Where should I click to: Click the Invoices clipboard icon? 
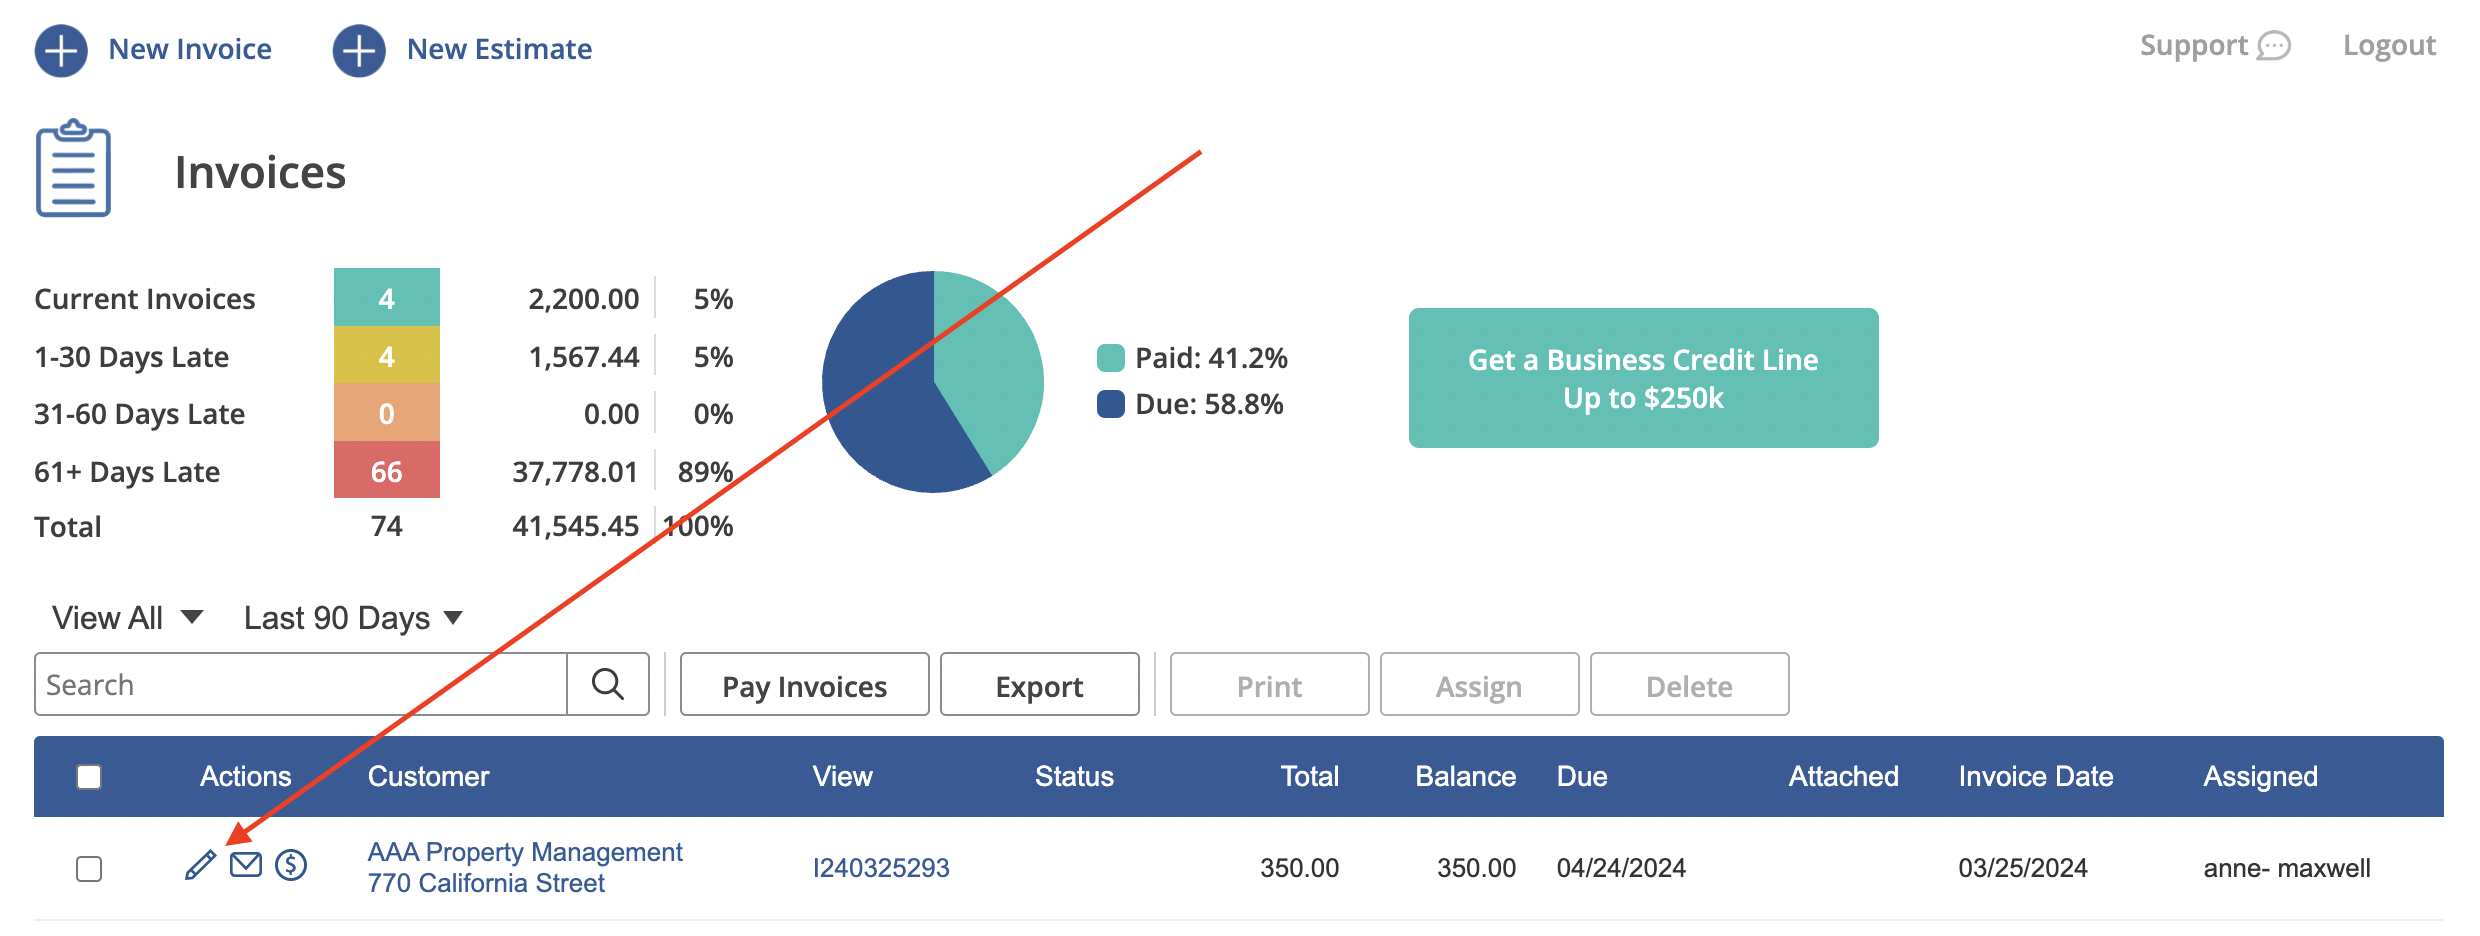73,168
